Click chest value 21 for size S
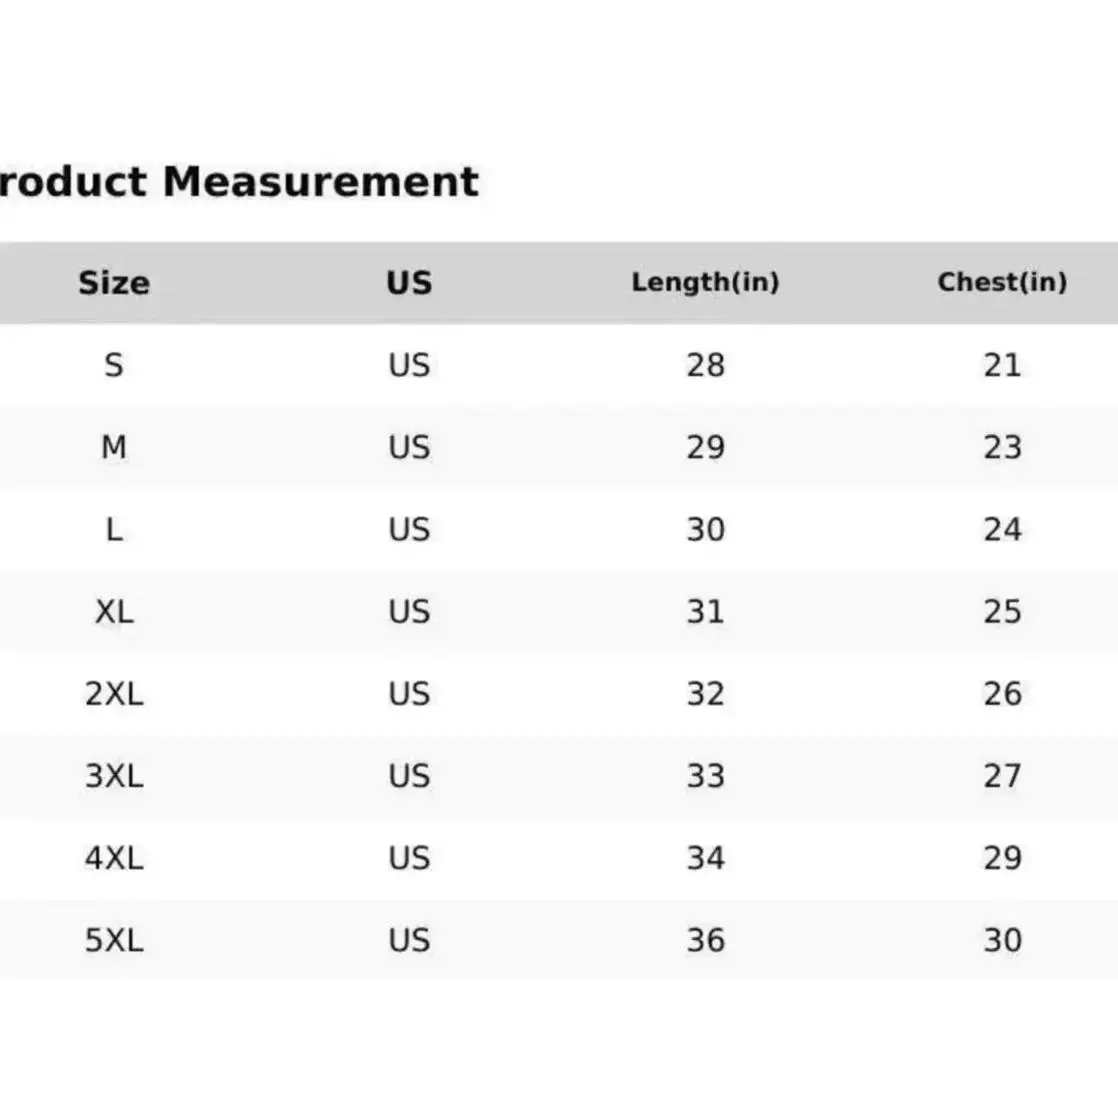 click(x=1002, y=365)
